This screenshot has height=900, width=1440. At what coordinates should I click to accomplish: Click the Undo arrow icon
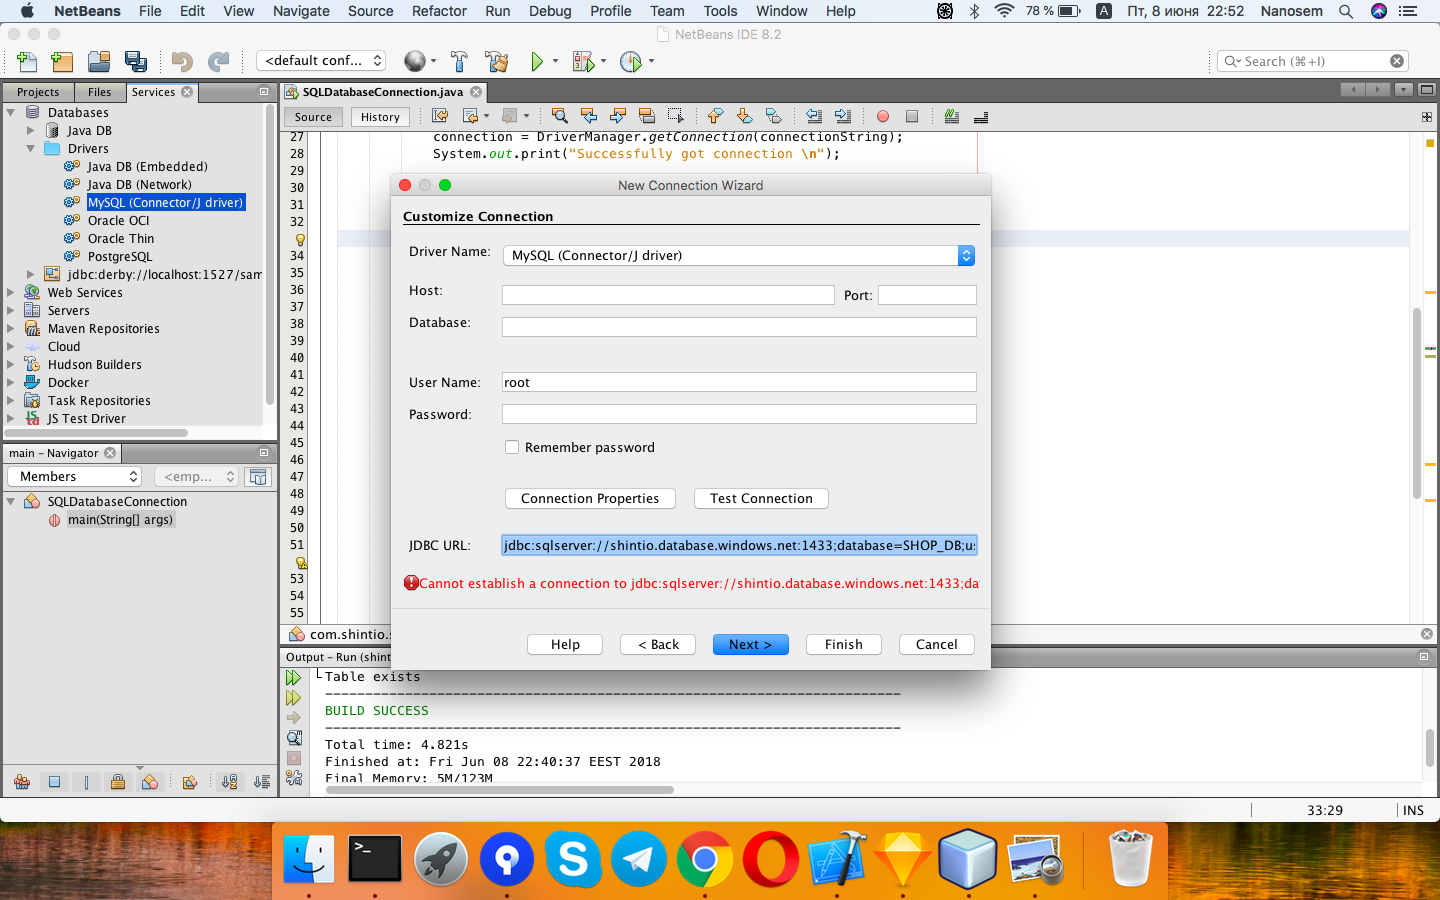click(181, 61)
